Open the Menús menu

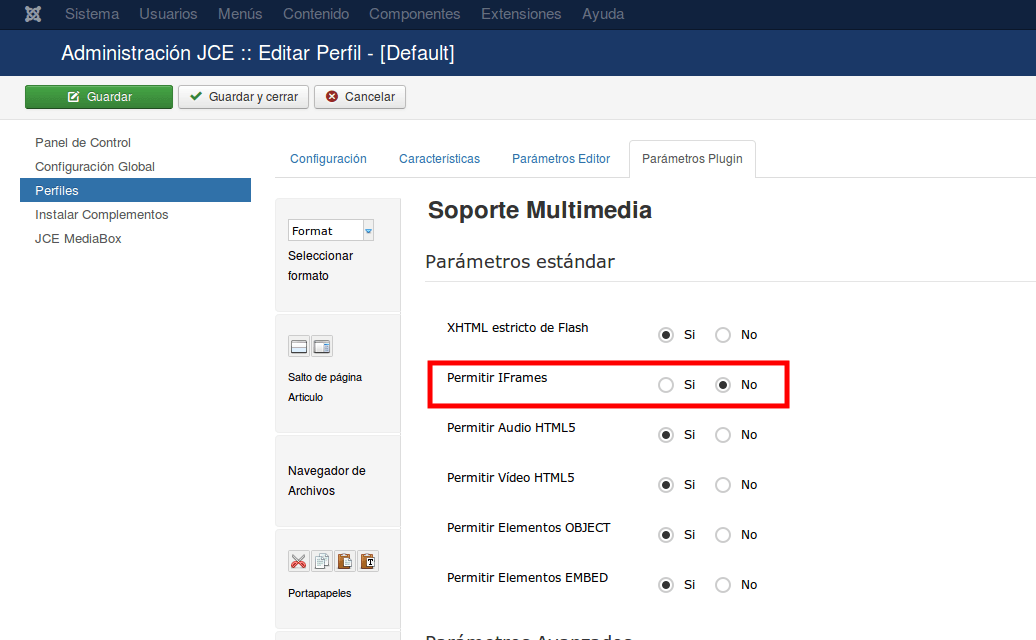pos(240,14)
